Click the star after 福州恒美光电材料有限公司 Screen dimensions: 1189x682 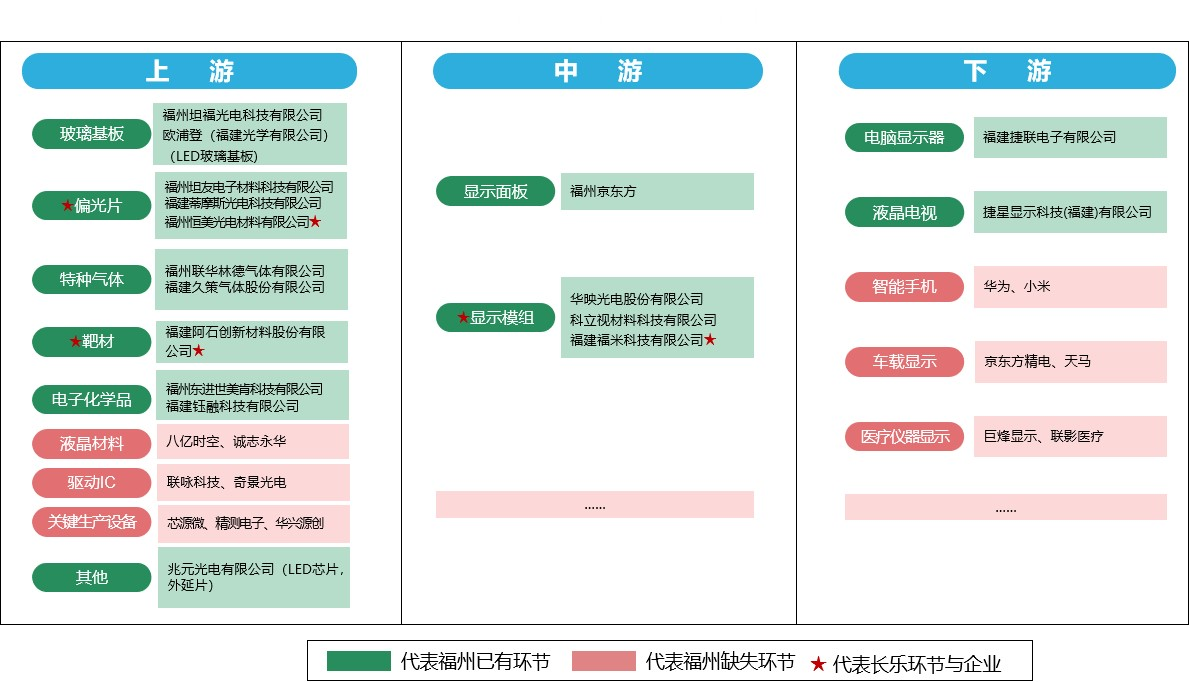pos(315,222)
